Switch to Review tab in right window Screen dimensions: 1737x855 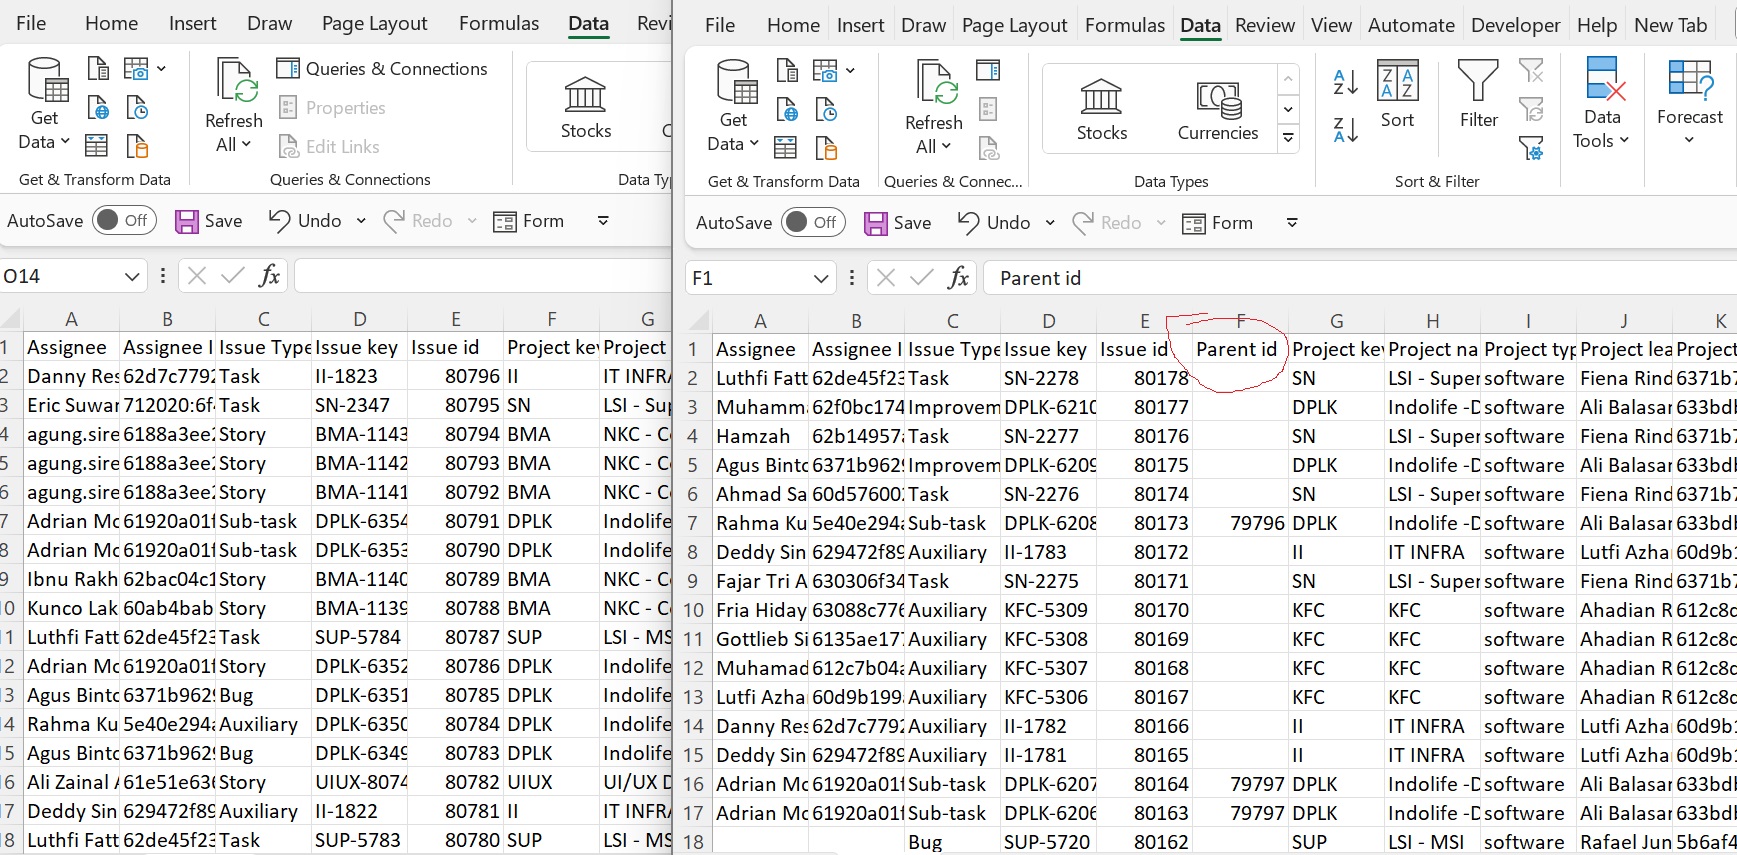[1265, 25]
